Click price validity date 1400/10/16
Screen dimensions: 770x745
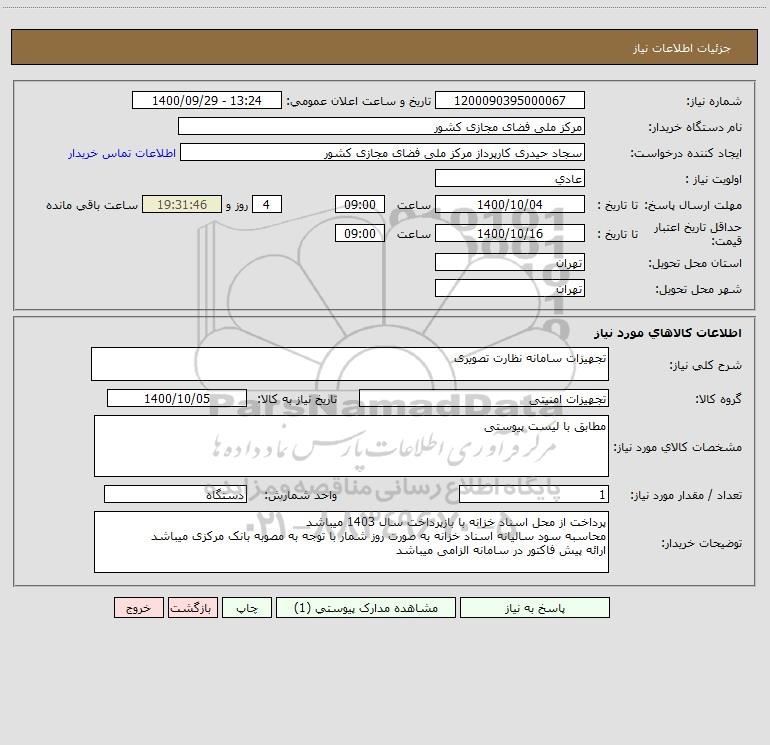point(510,233)
